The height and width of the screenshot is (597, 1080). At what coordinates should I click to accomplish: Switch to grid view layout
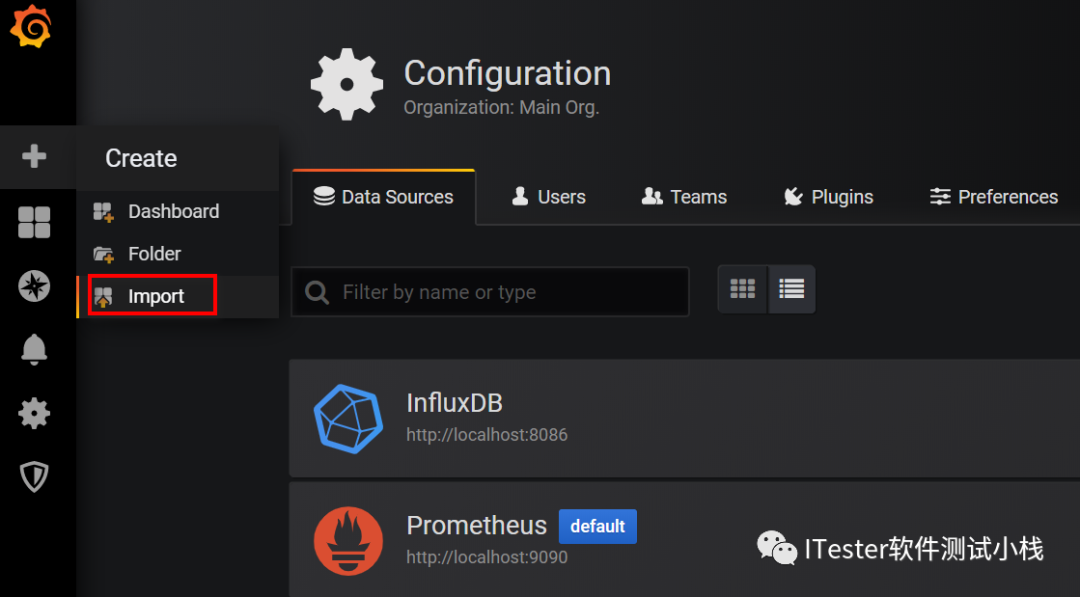pos(742,289)
